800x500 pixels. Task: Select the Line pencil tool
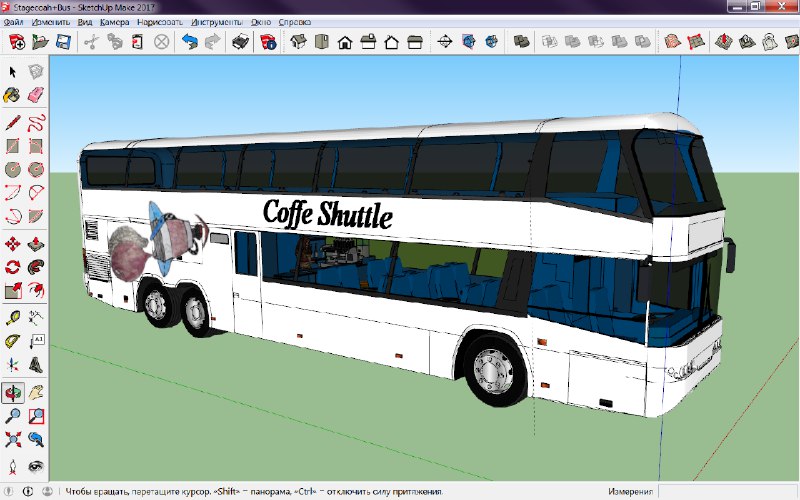coord(13,124)
